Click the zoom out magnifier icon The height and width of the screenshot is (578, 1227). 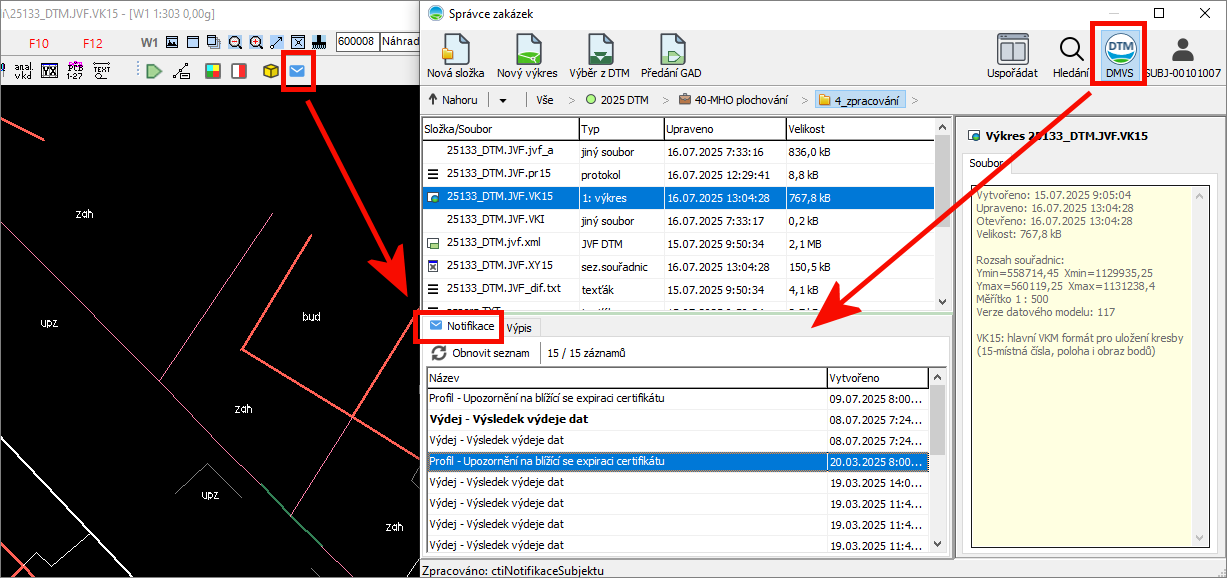point(235,43)
